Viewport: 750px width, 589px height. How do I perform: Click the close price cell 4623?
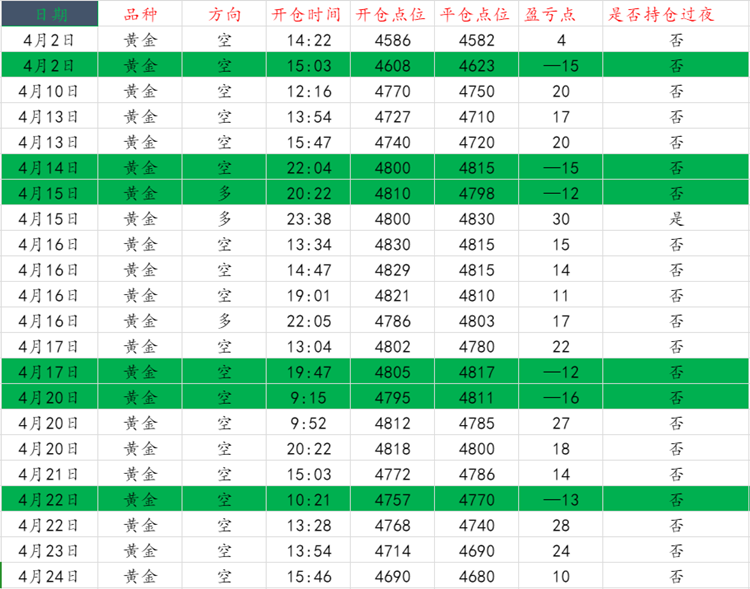477,65
